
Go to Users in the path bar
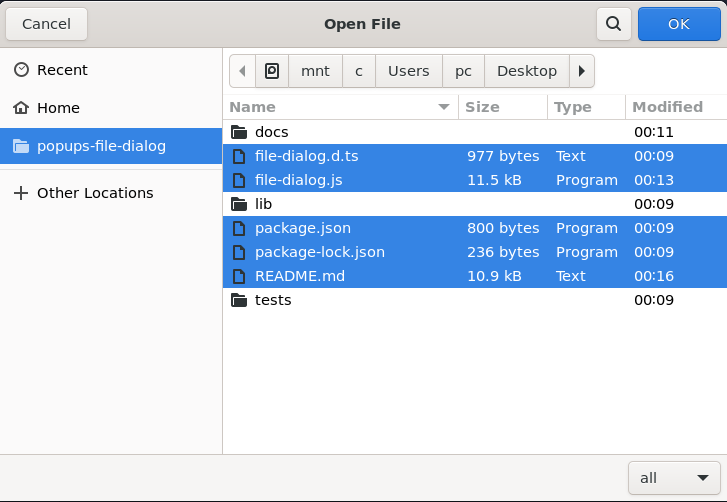pyautogui.click(x=409, y=71)
